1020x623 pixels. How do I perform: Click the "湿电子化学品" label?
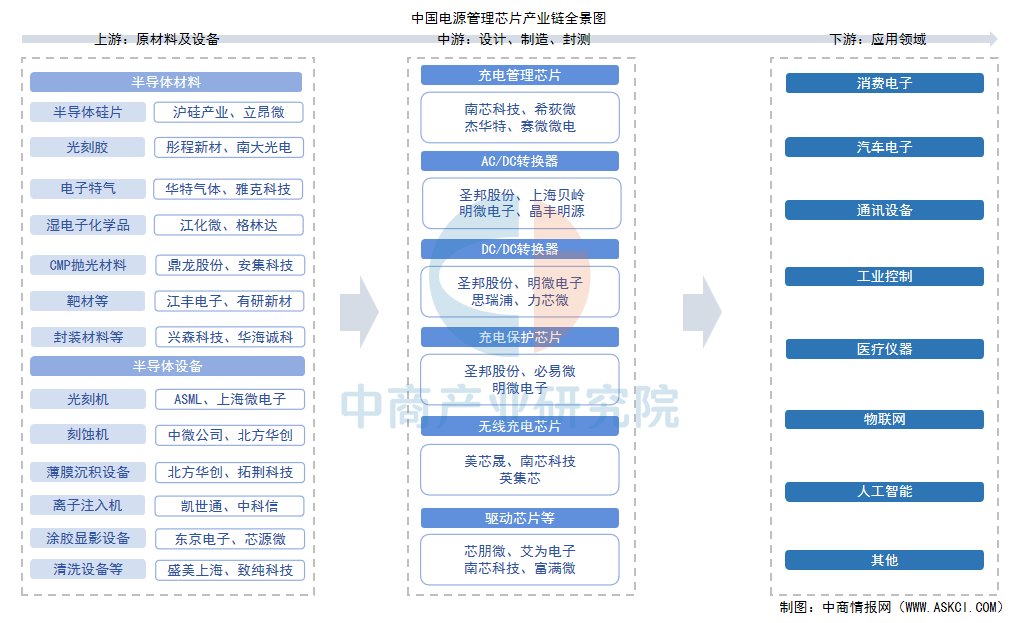(x=88, y=225)
